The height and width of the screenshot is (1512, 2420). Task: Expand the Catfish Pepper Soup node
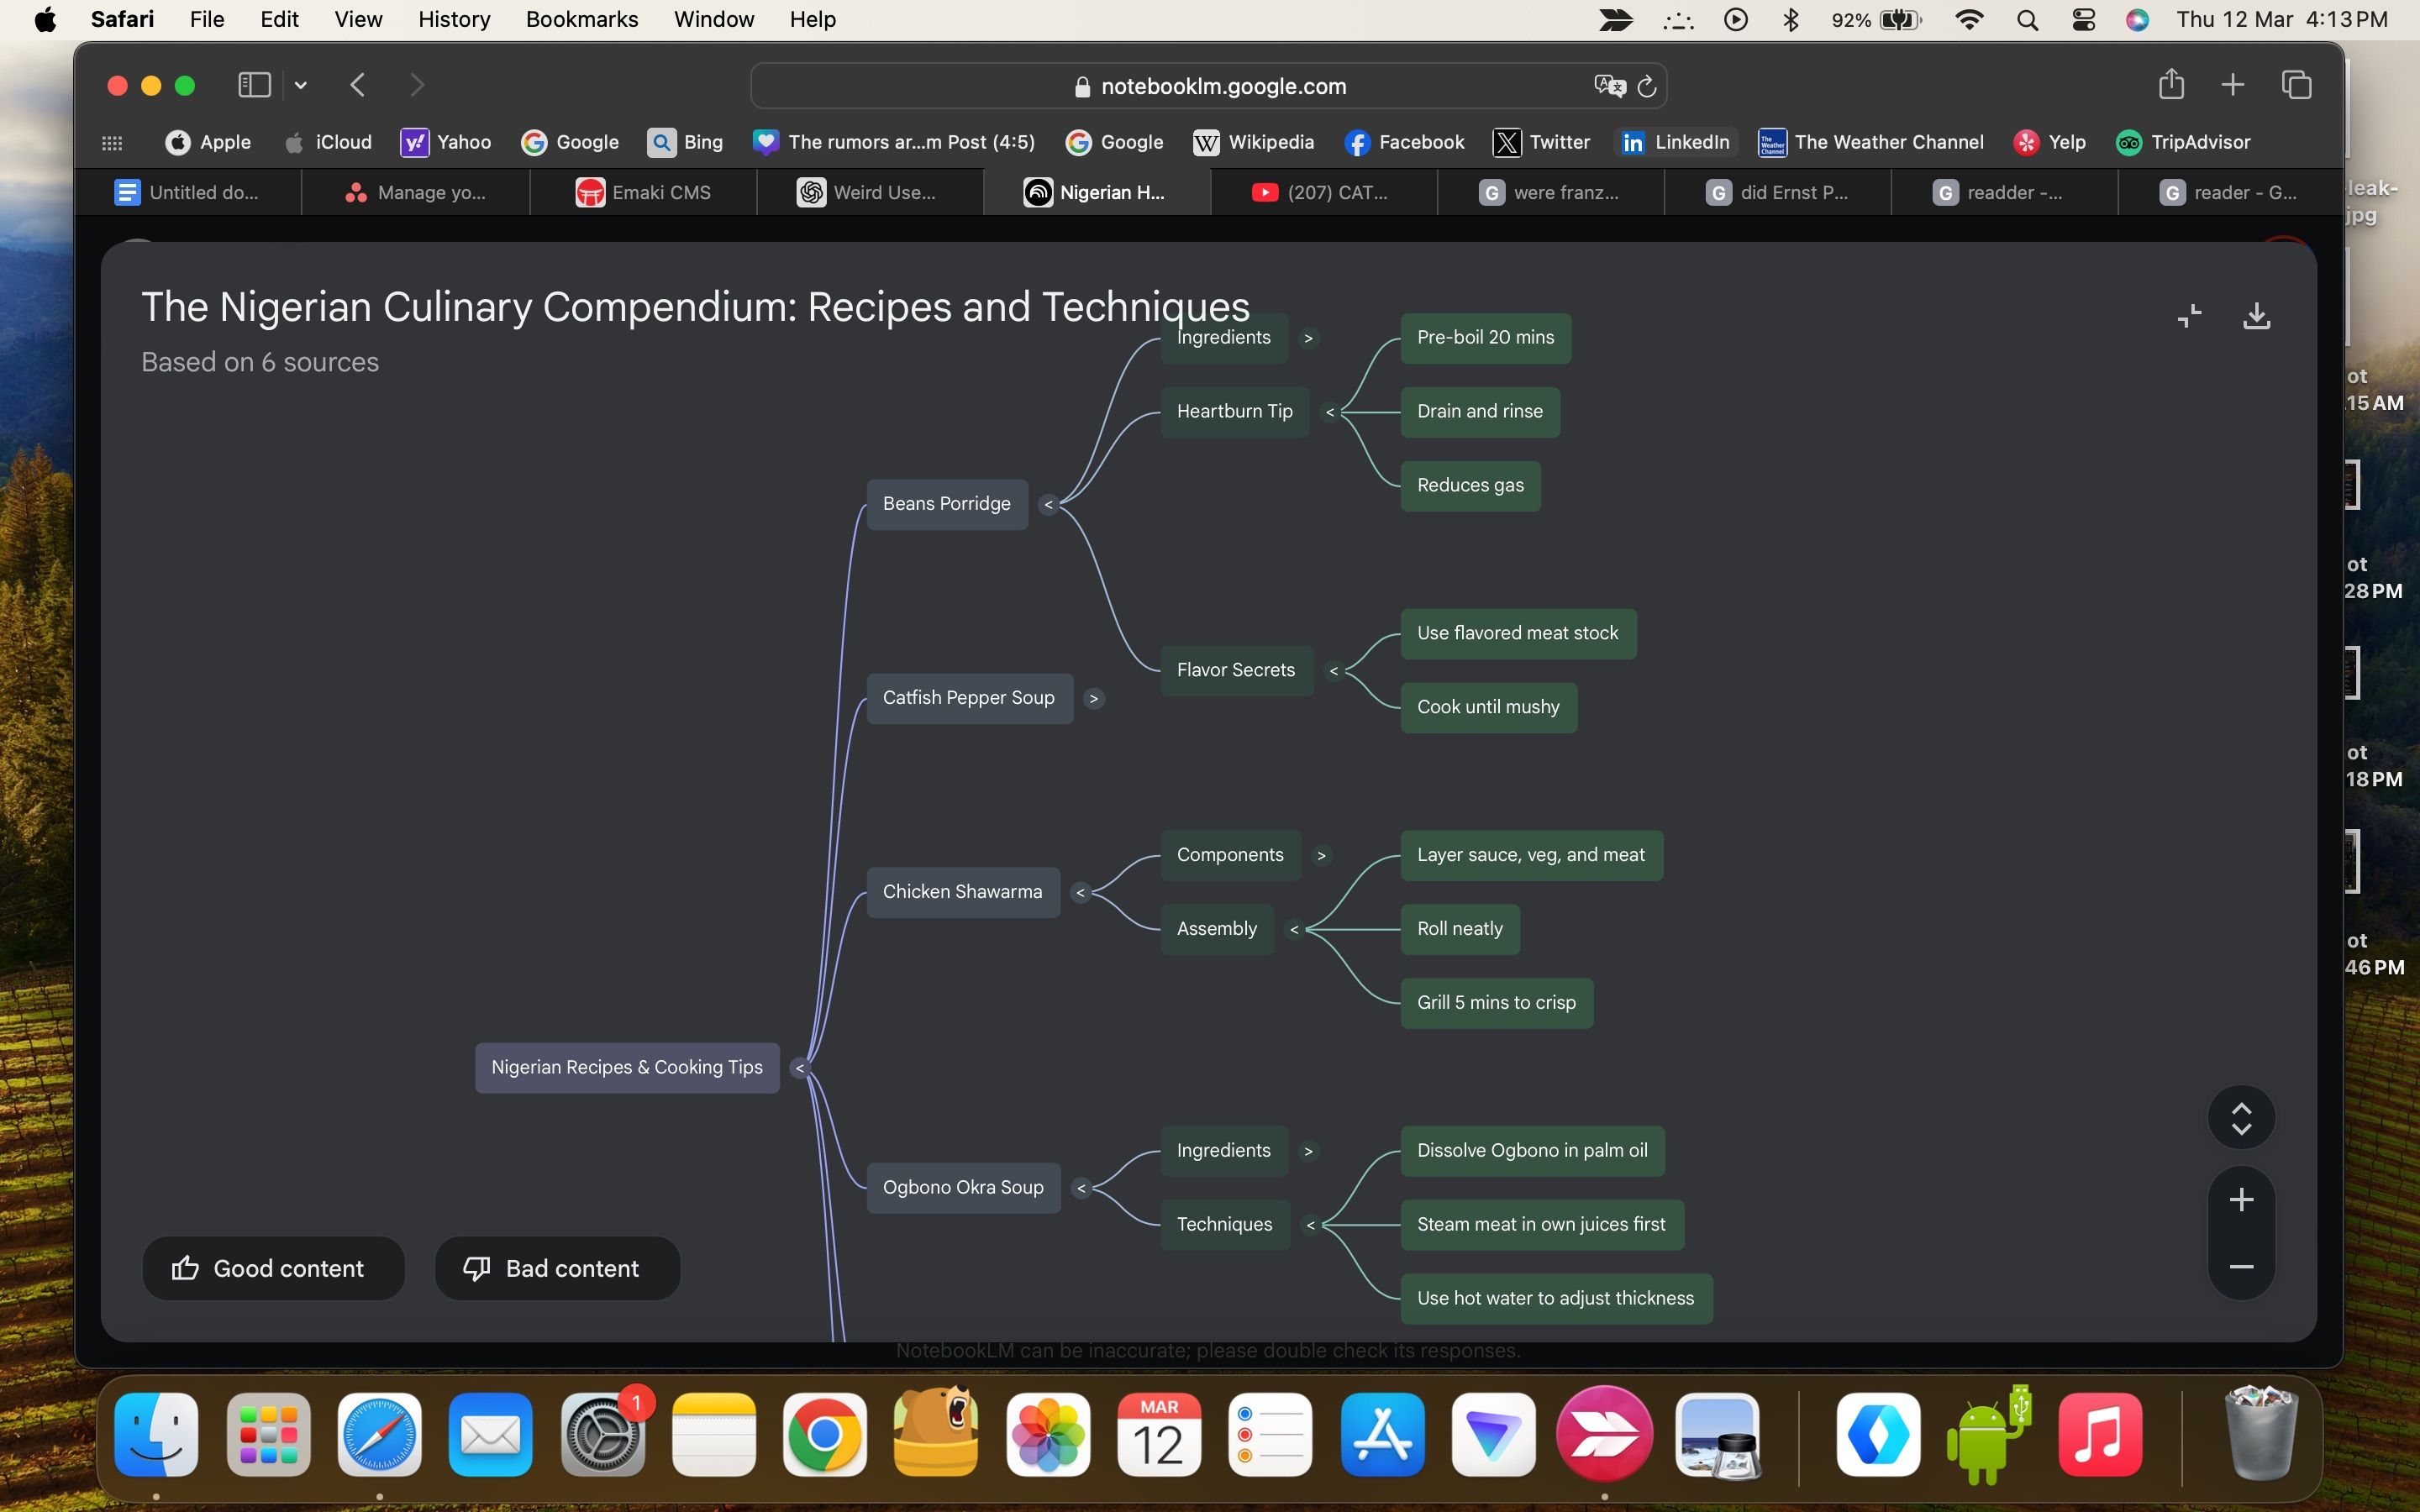[1093, 699]
